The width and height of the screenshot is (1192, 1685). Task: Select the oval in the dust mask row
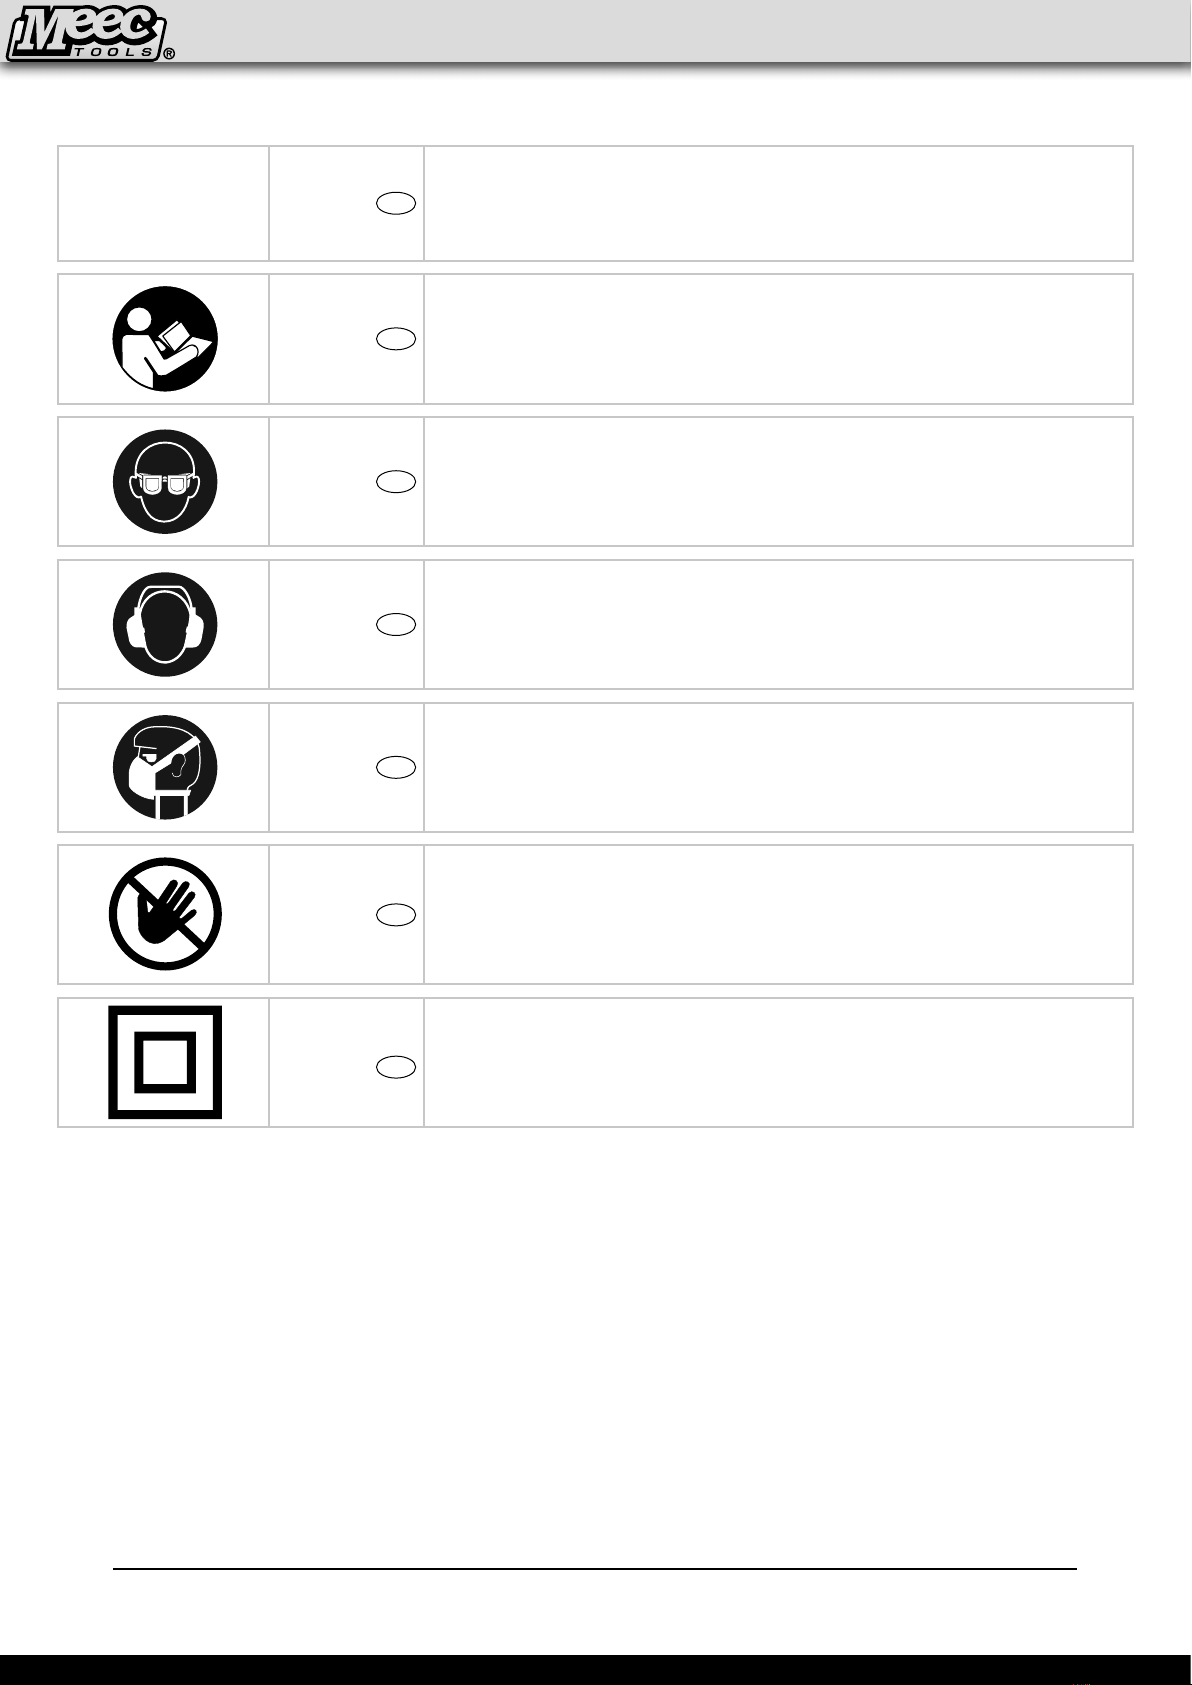[x=396, y=768]
